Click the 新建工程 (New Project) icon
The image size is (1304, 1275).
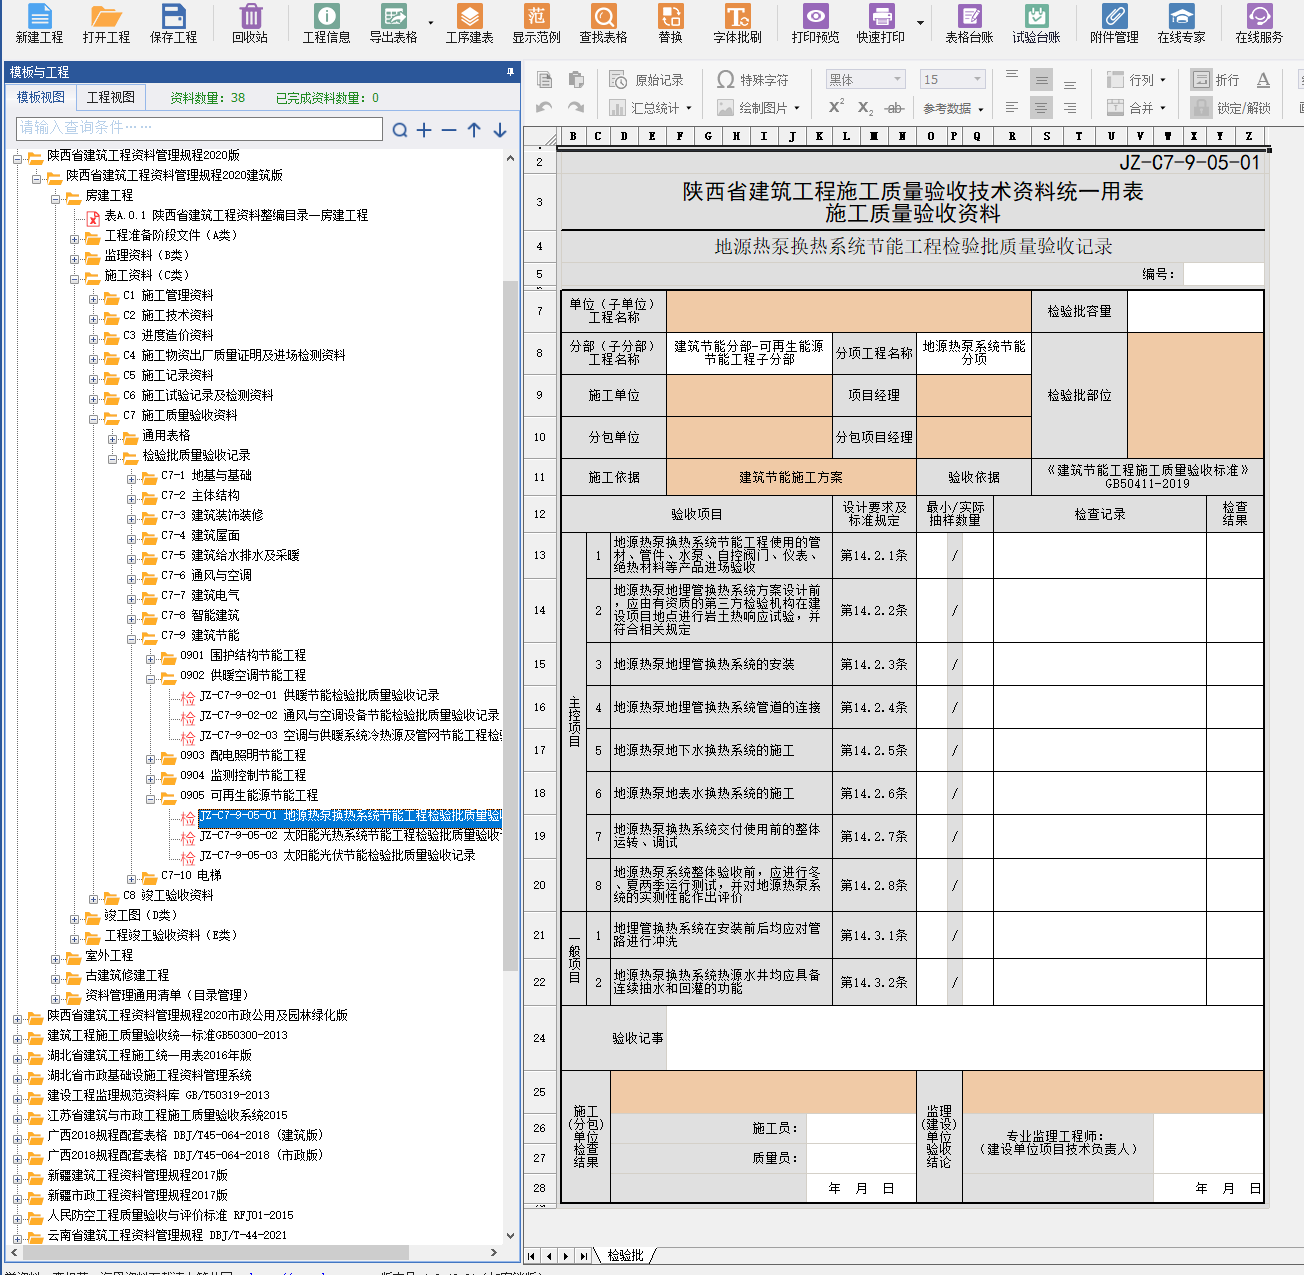coord(39,24)
